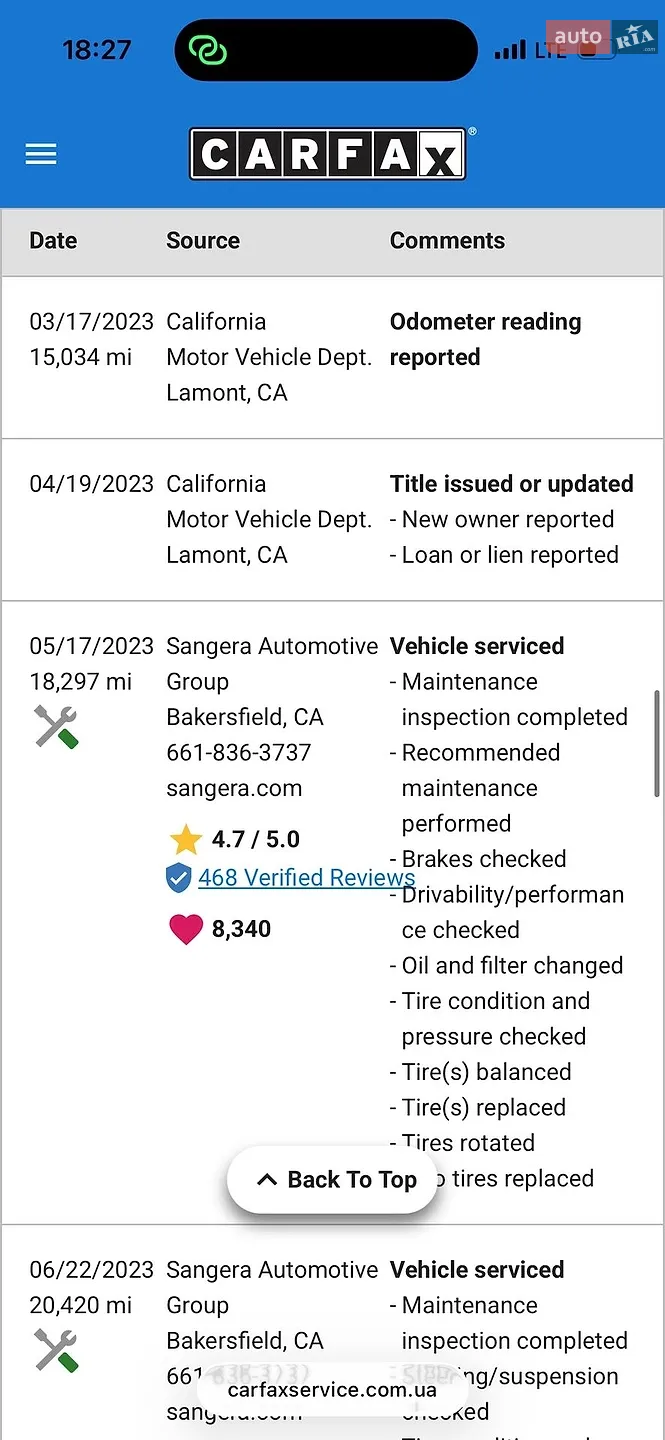
Task: Click the Back To Top button
Action: pyautogui.click(x=332, y=1180)
